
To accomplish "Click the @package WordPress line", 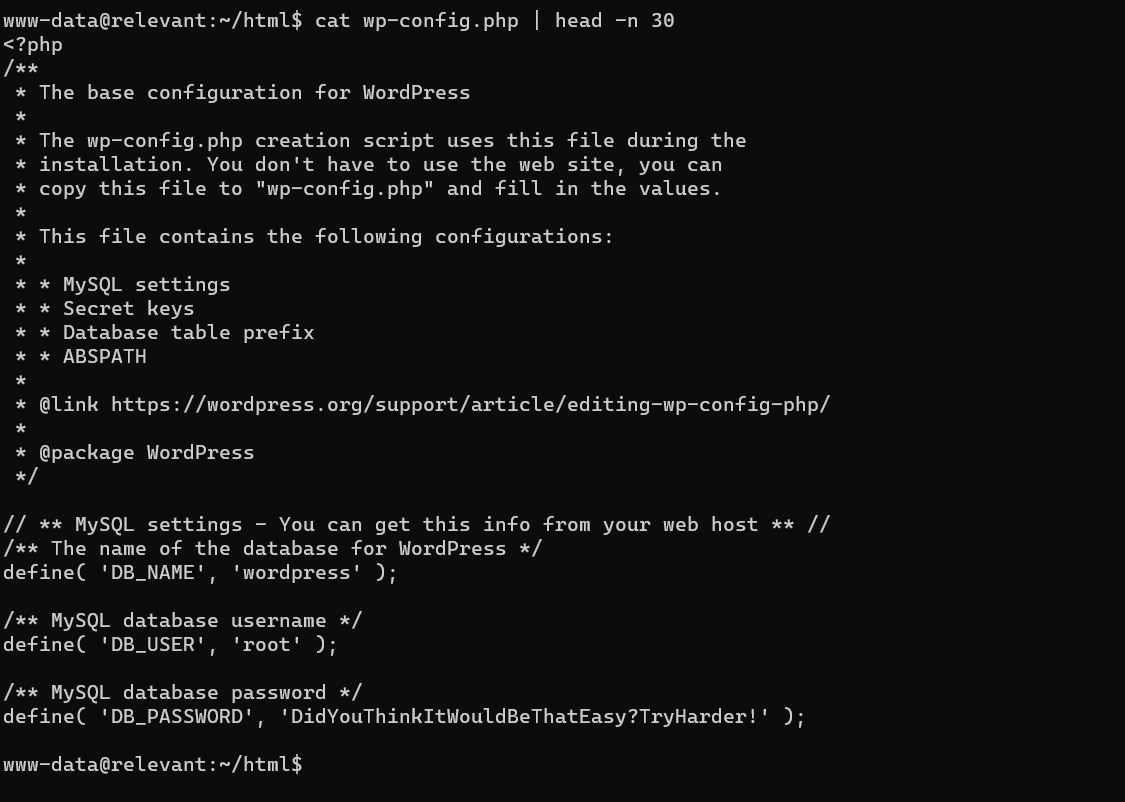I will click(x=146, y=453).
